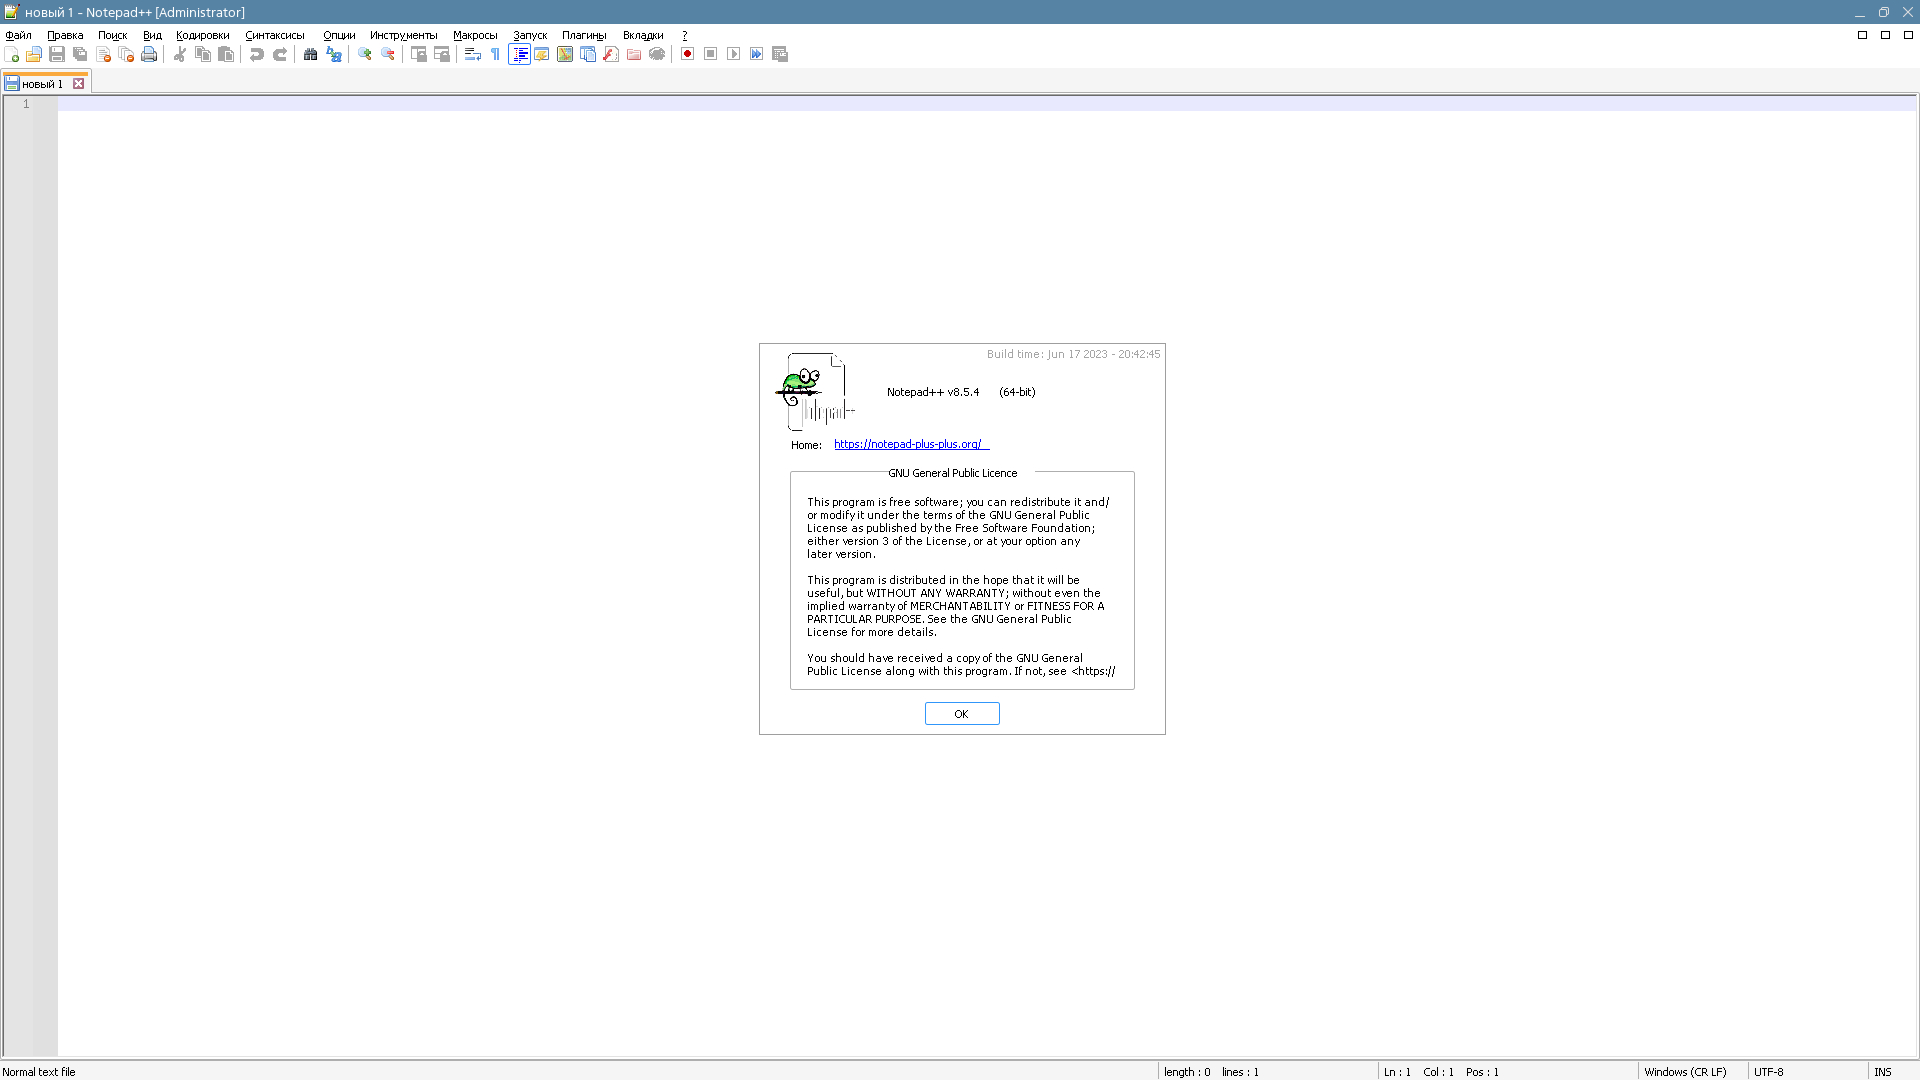Viewport: 1920px width, 1080px height.
Task: Open the Запуск menu
Action: [530, 35]
